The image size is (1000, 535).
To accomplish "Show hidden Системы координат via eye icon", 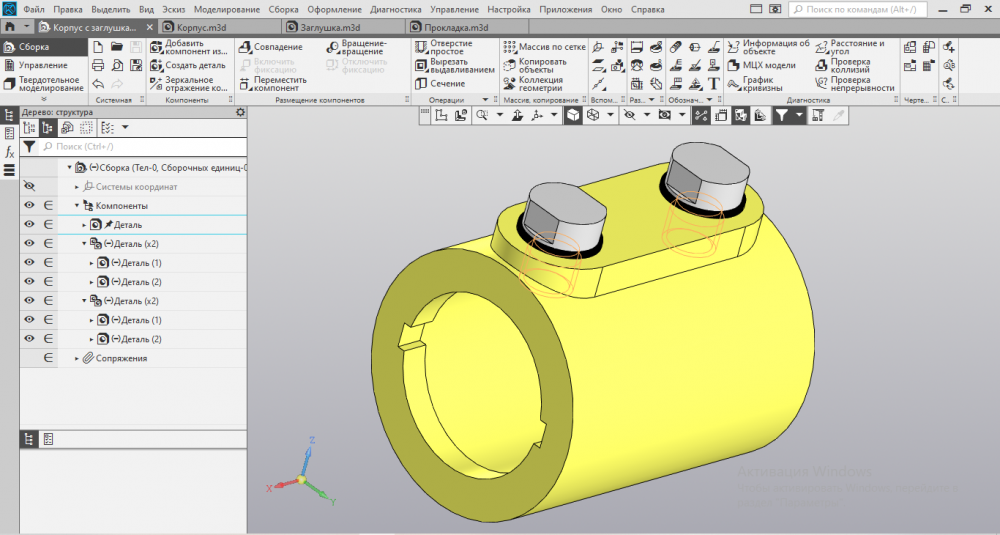I will coord(29,186).
